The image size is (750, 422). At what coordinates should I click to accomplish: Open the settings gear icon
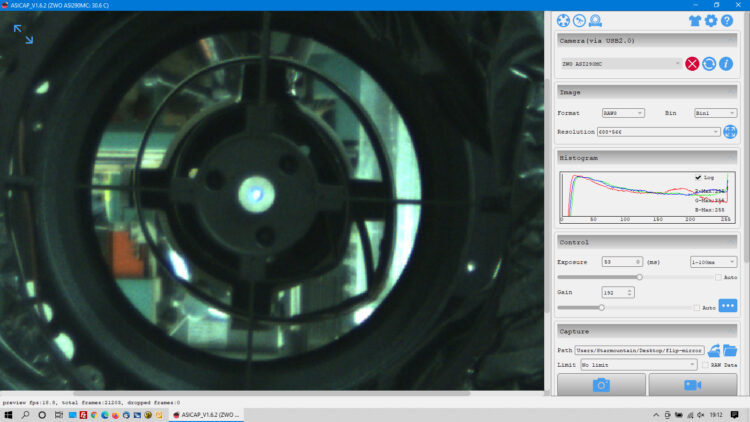click(711, 21)
